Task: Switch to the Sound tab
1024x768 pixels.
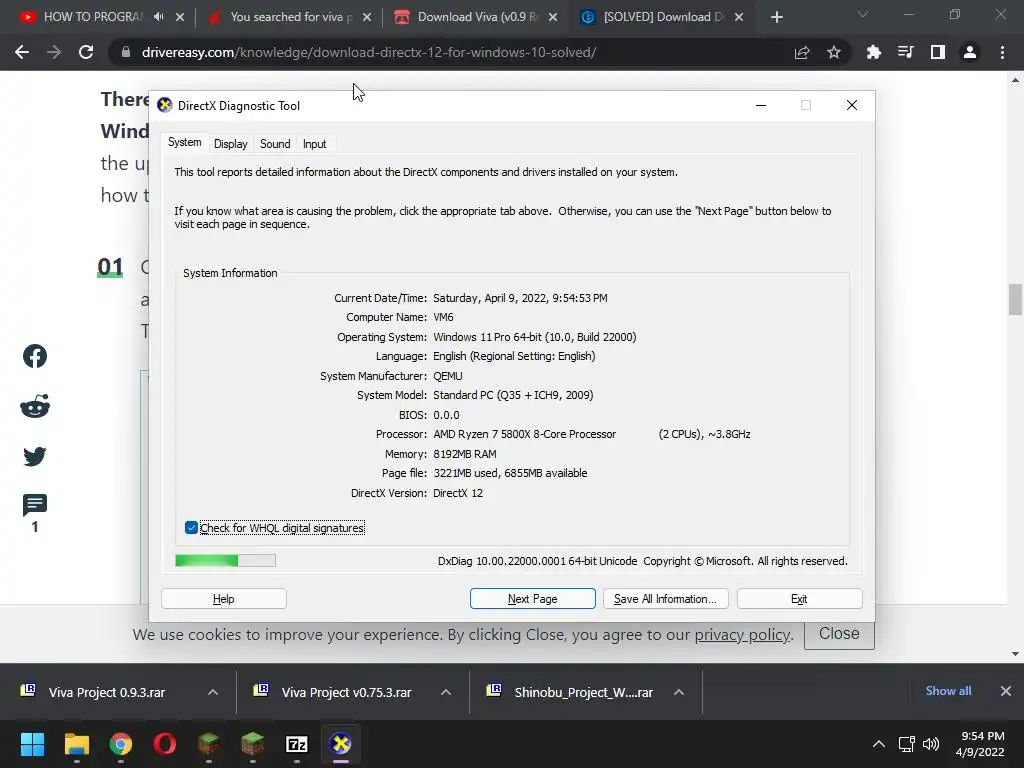Action: click(x=275, y=144)
